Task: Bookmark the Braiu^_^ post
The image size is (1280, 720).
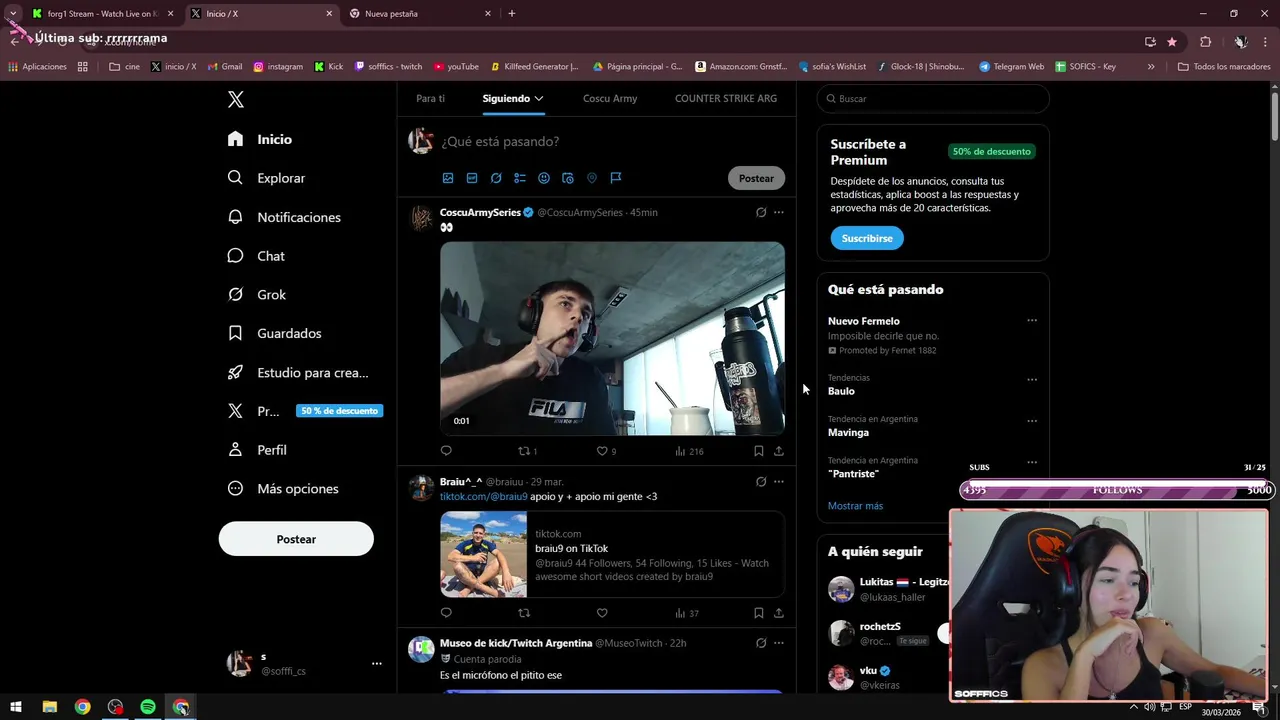Action: [759, 613]
